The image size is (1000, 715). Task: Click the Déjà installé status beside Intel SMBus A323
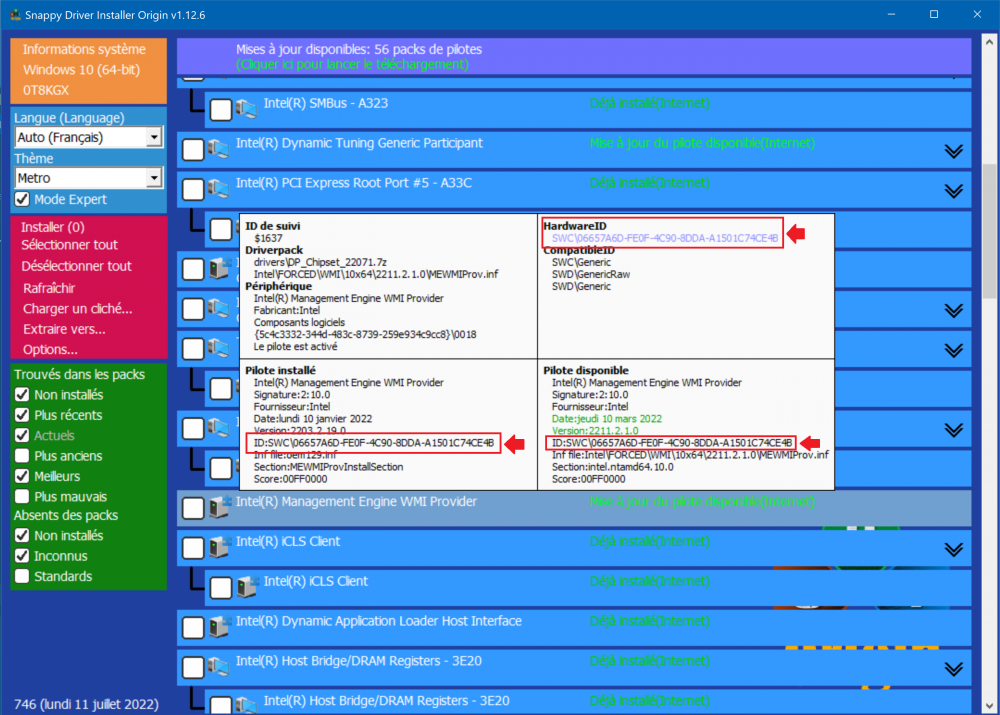click(650, 103)
